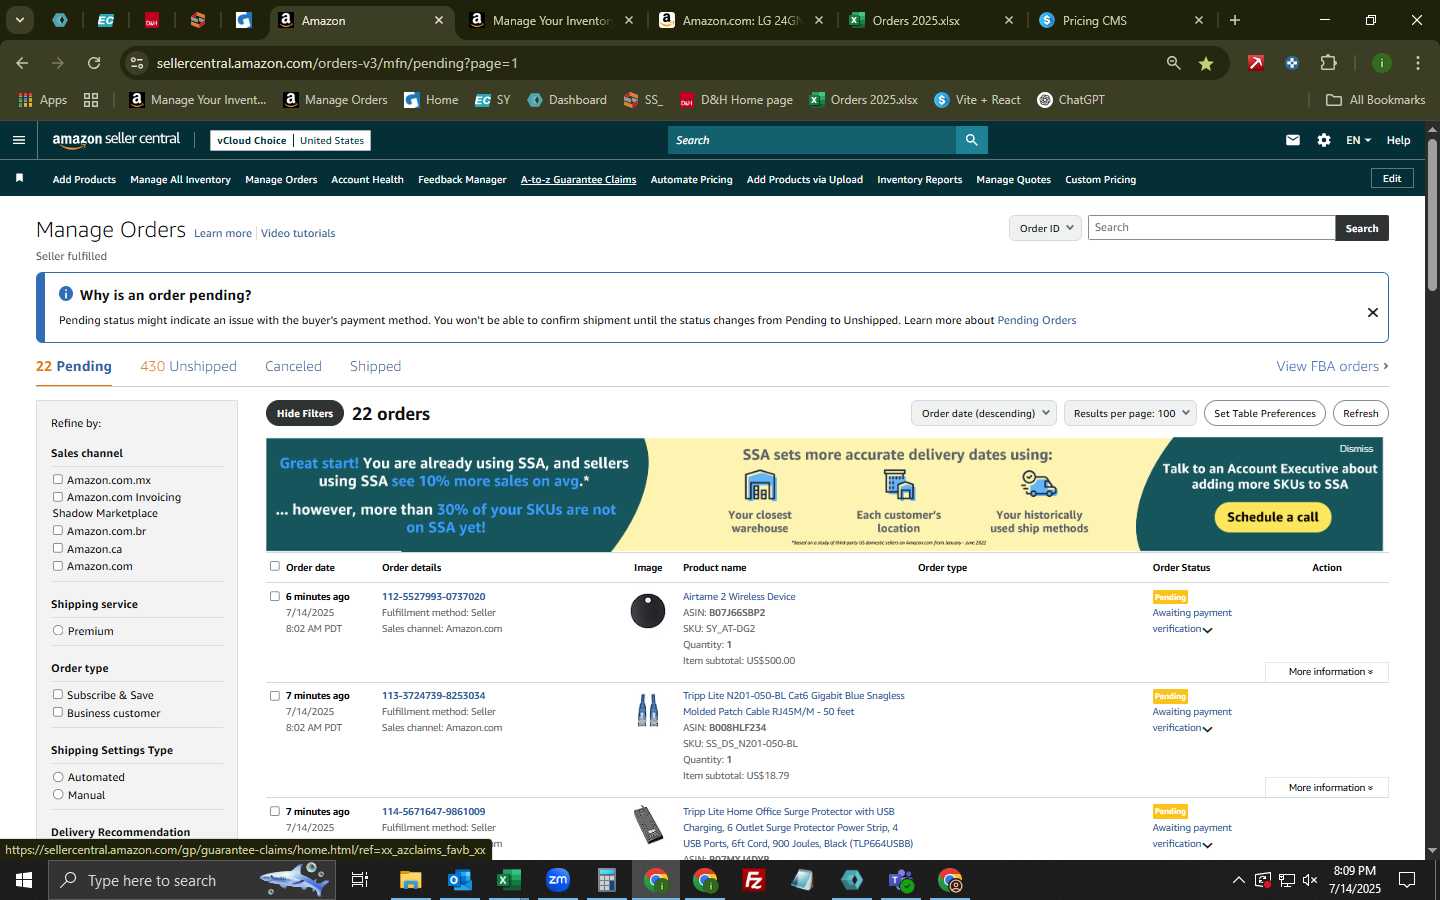Check the Amazon.ca sales channel box
The width and height of the screenshot is (1440, 900).
[x=58, y=549]
